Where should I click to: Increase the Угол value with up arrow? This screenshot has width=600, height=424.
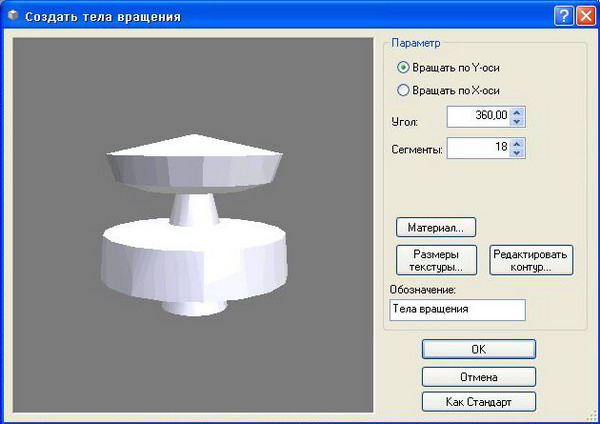517,113
